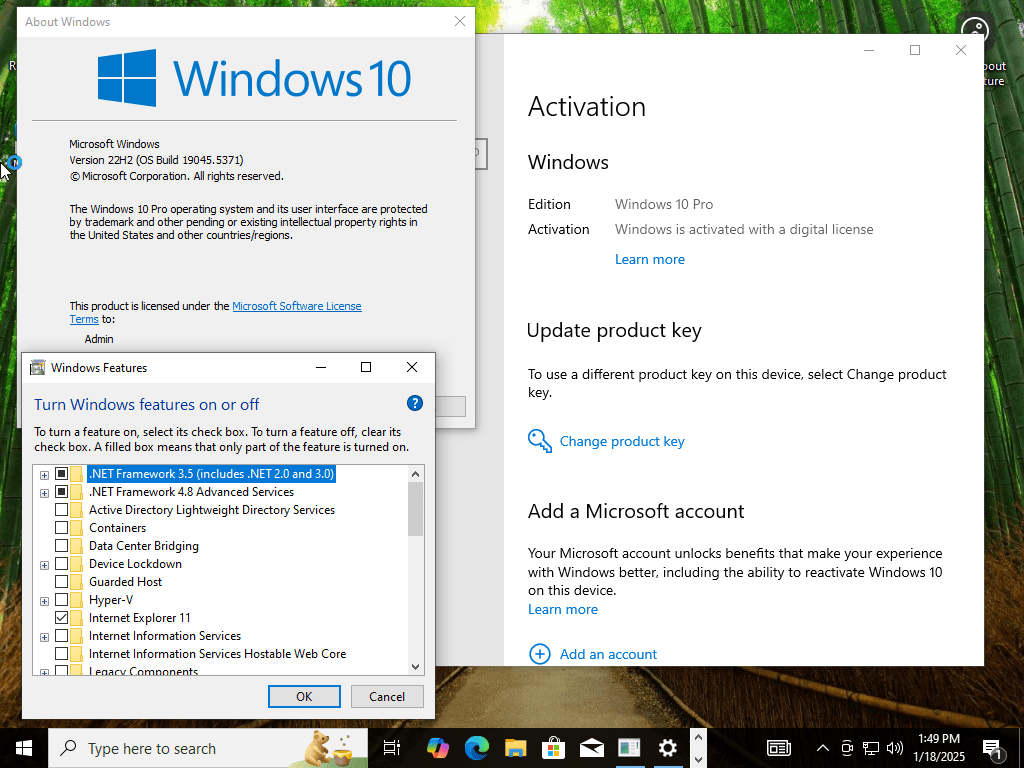The width and height of the screenshot is (1024, 768).
Task: Click Learn more under Microsoft account
Action: click(x=563, y=609)
